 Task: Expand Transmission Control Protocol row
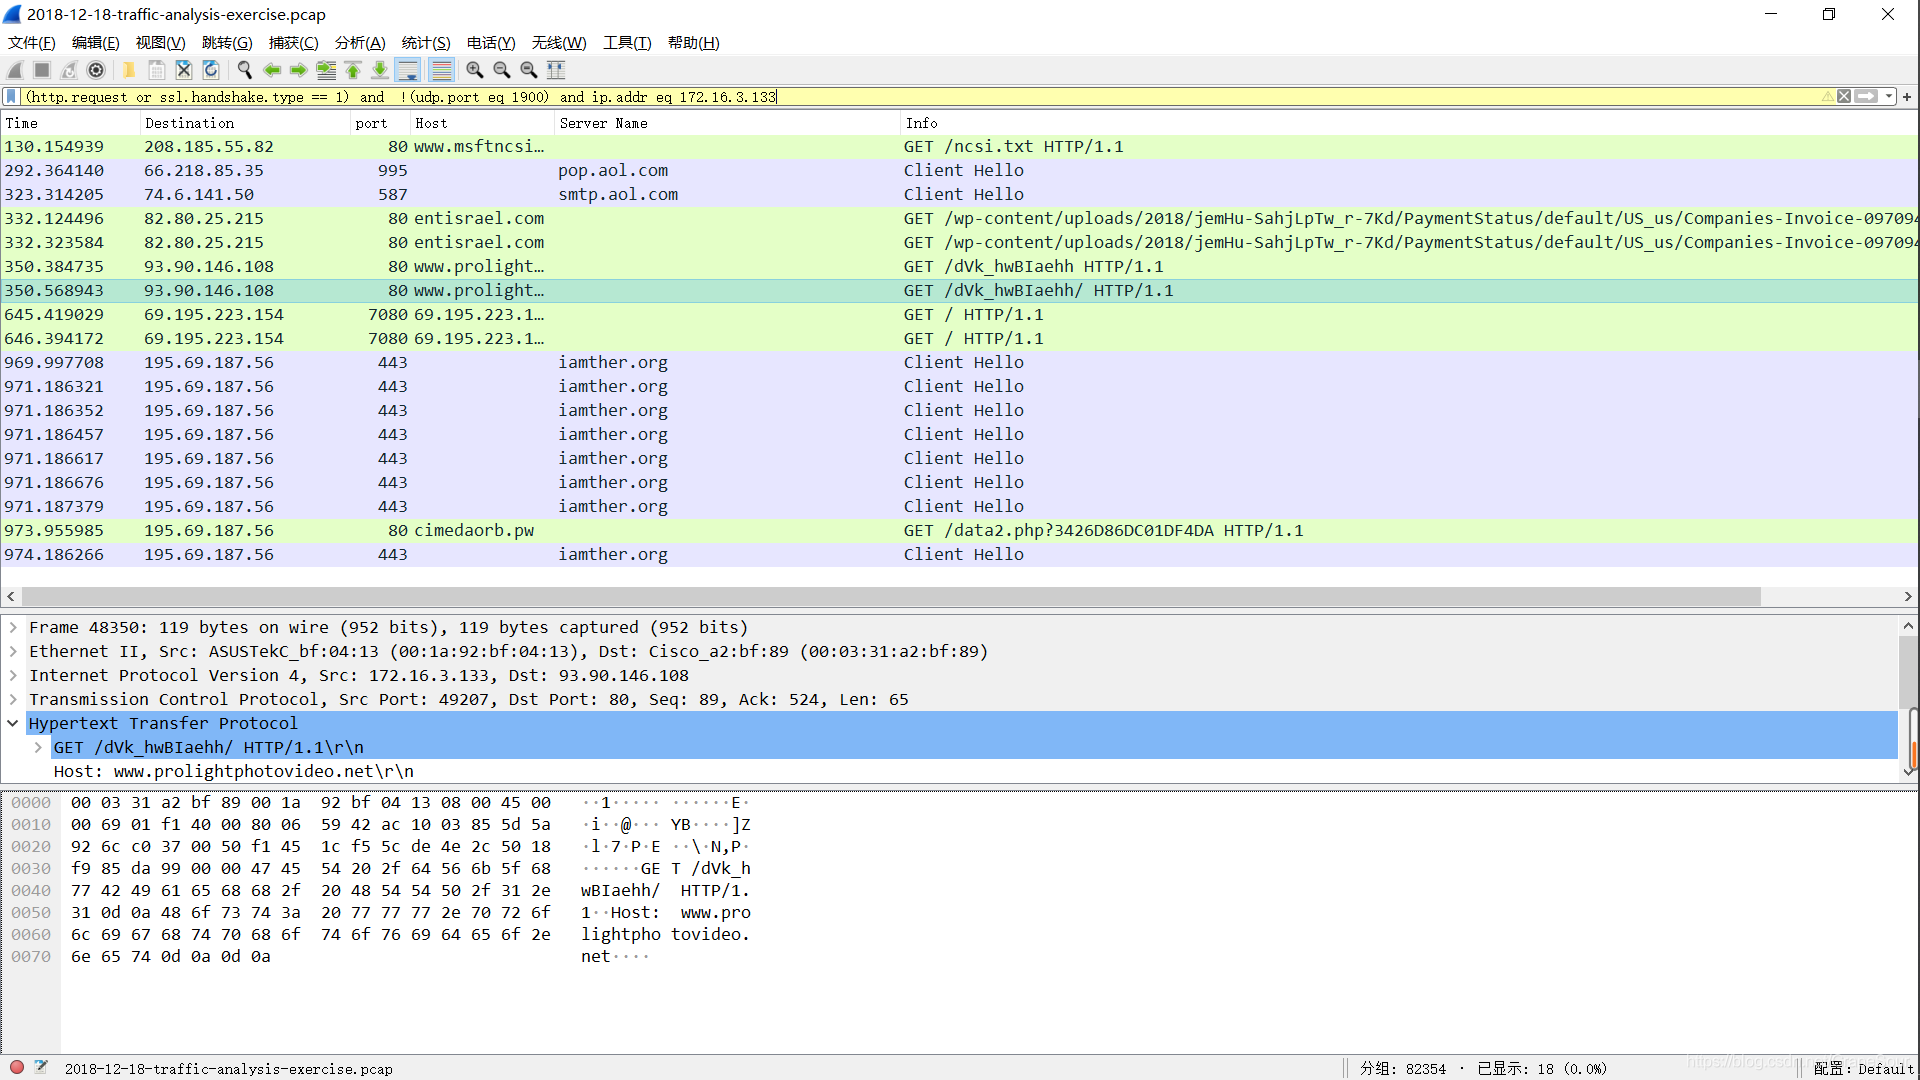pos(13,699)
